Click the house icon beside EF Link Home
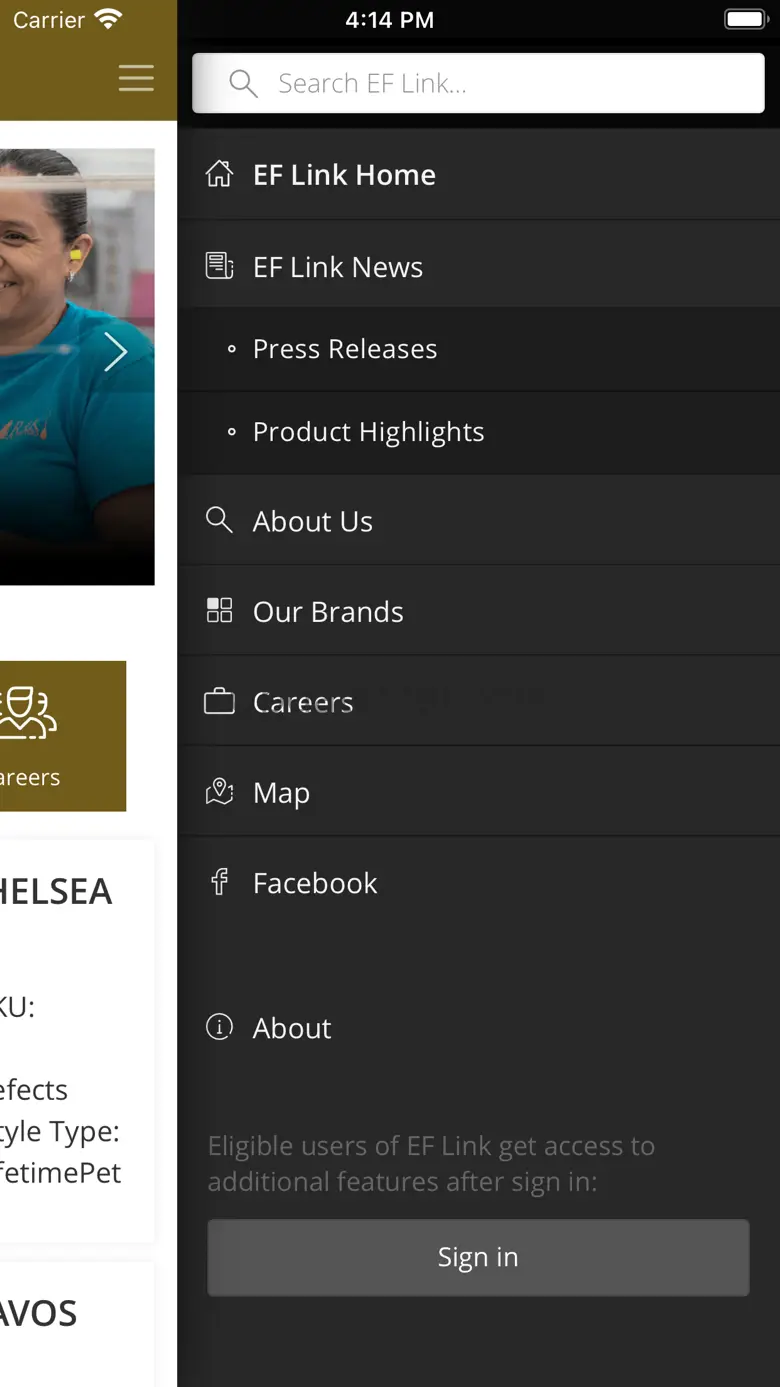780x1387 pixels. 219,174
